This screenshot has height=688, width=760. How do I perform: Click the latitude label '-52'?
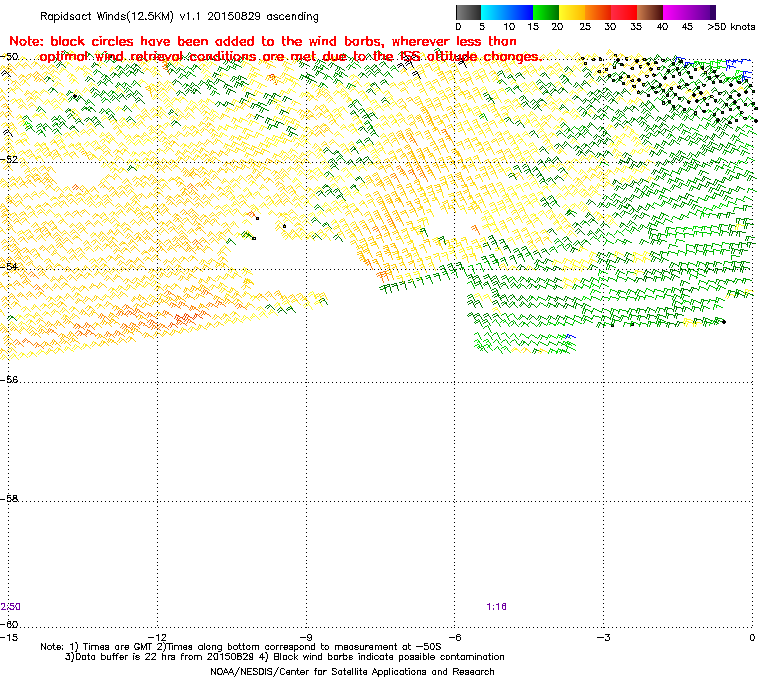pyautogui.click(x=9, y=160)
